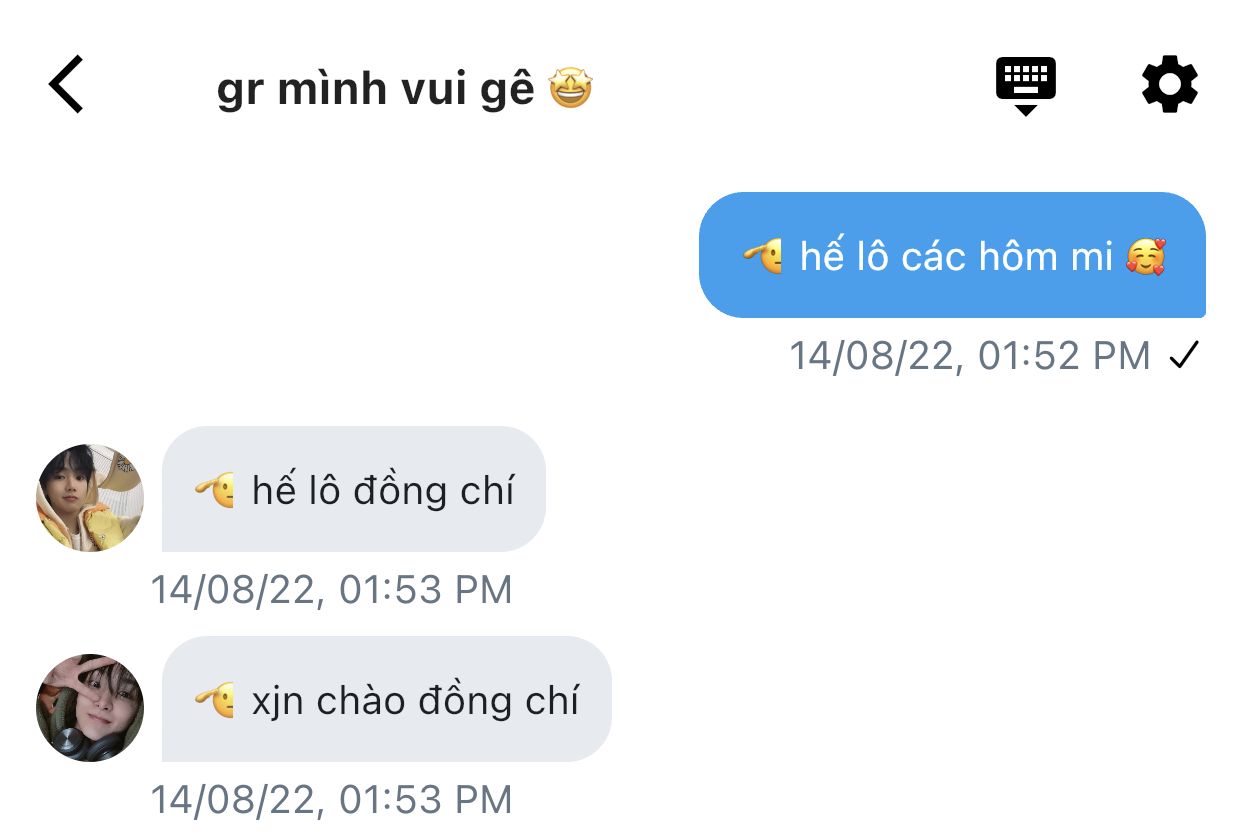Viewport: 1242px width, 833px height.
Task: Tap salute emoji in "xjn chào đồng chí"
Action: click(x=215, y=700)
